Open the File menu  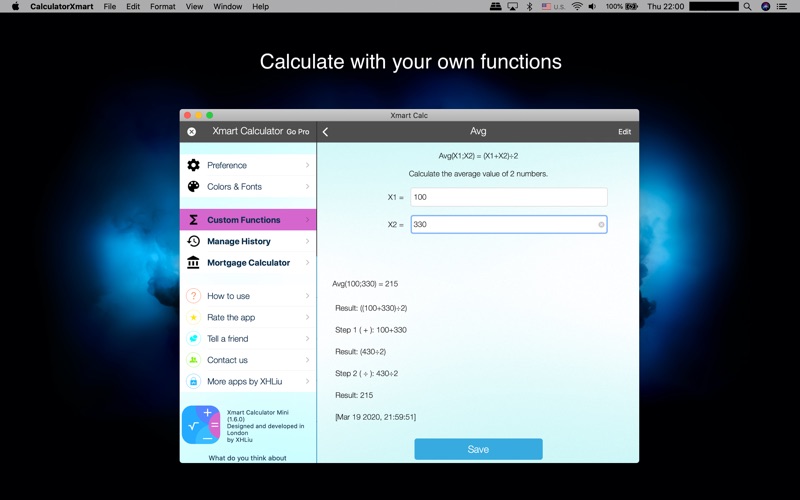(x=110, y=7)
